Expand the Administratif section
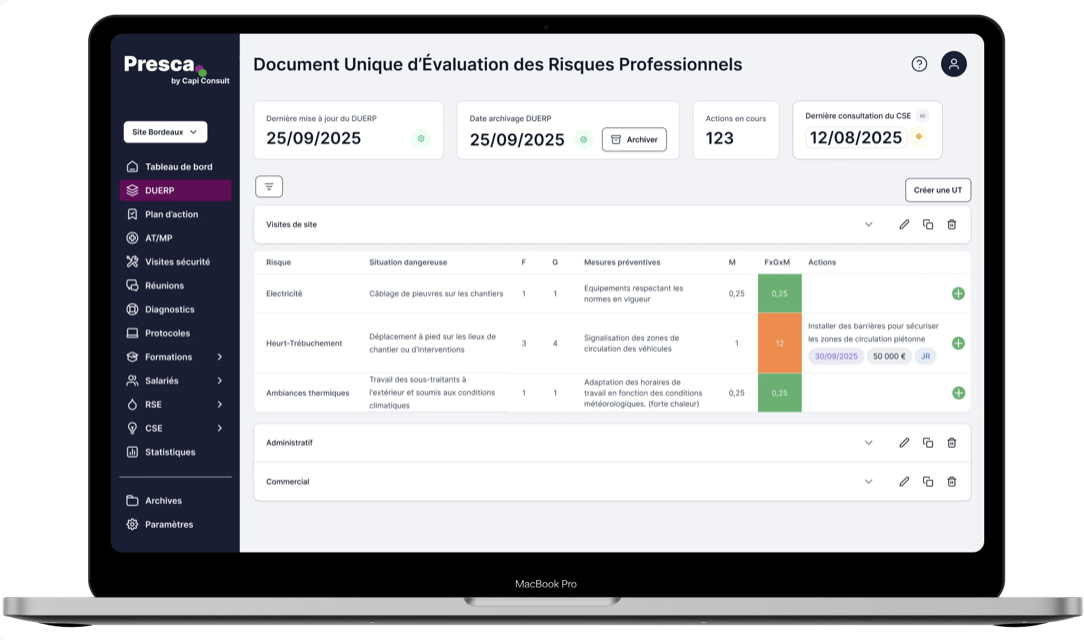1084x640 pixels. click(868, 442)
